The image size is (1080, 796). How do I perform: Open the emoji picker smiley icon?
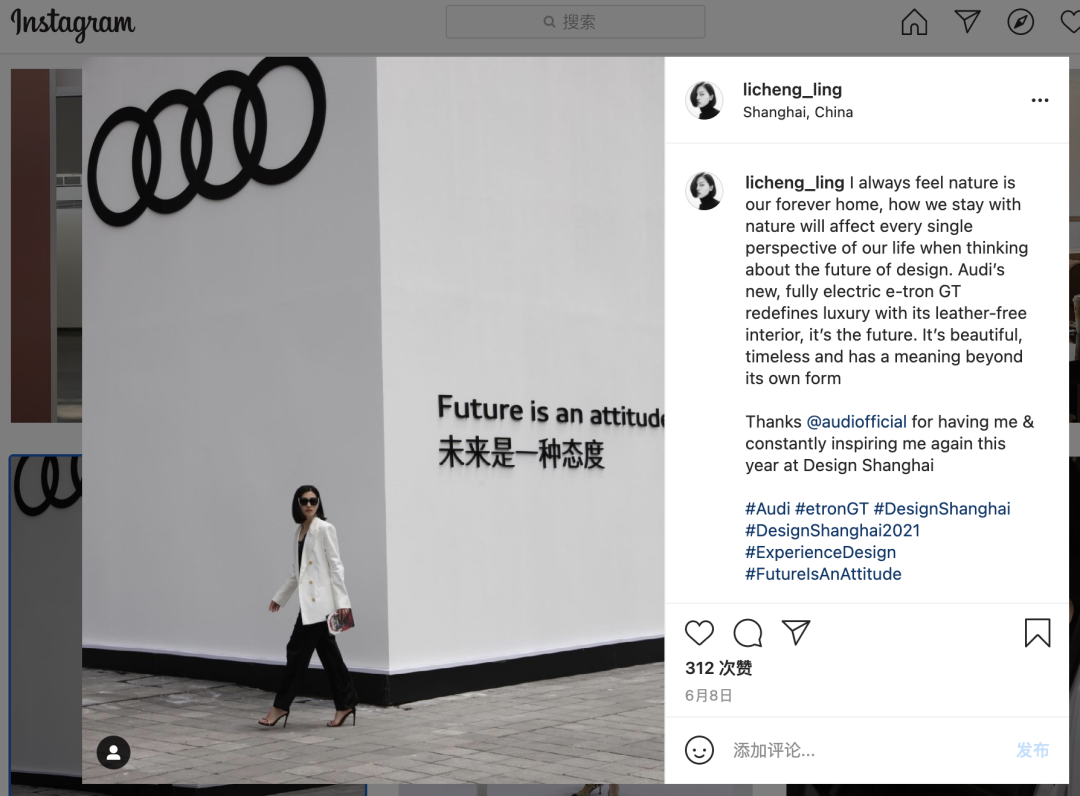click(x=699, y=750)
